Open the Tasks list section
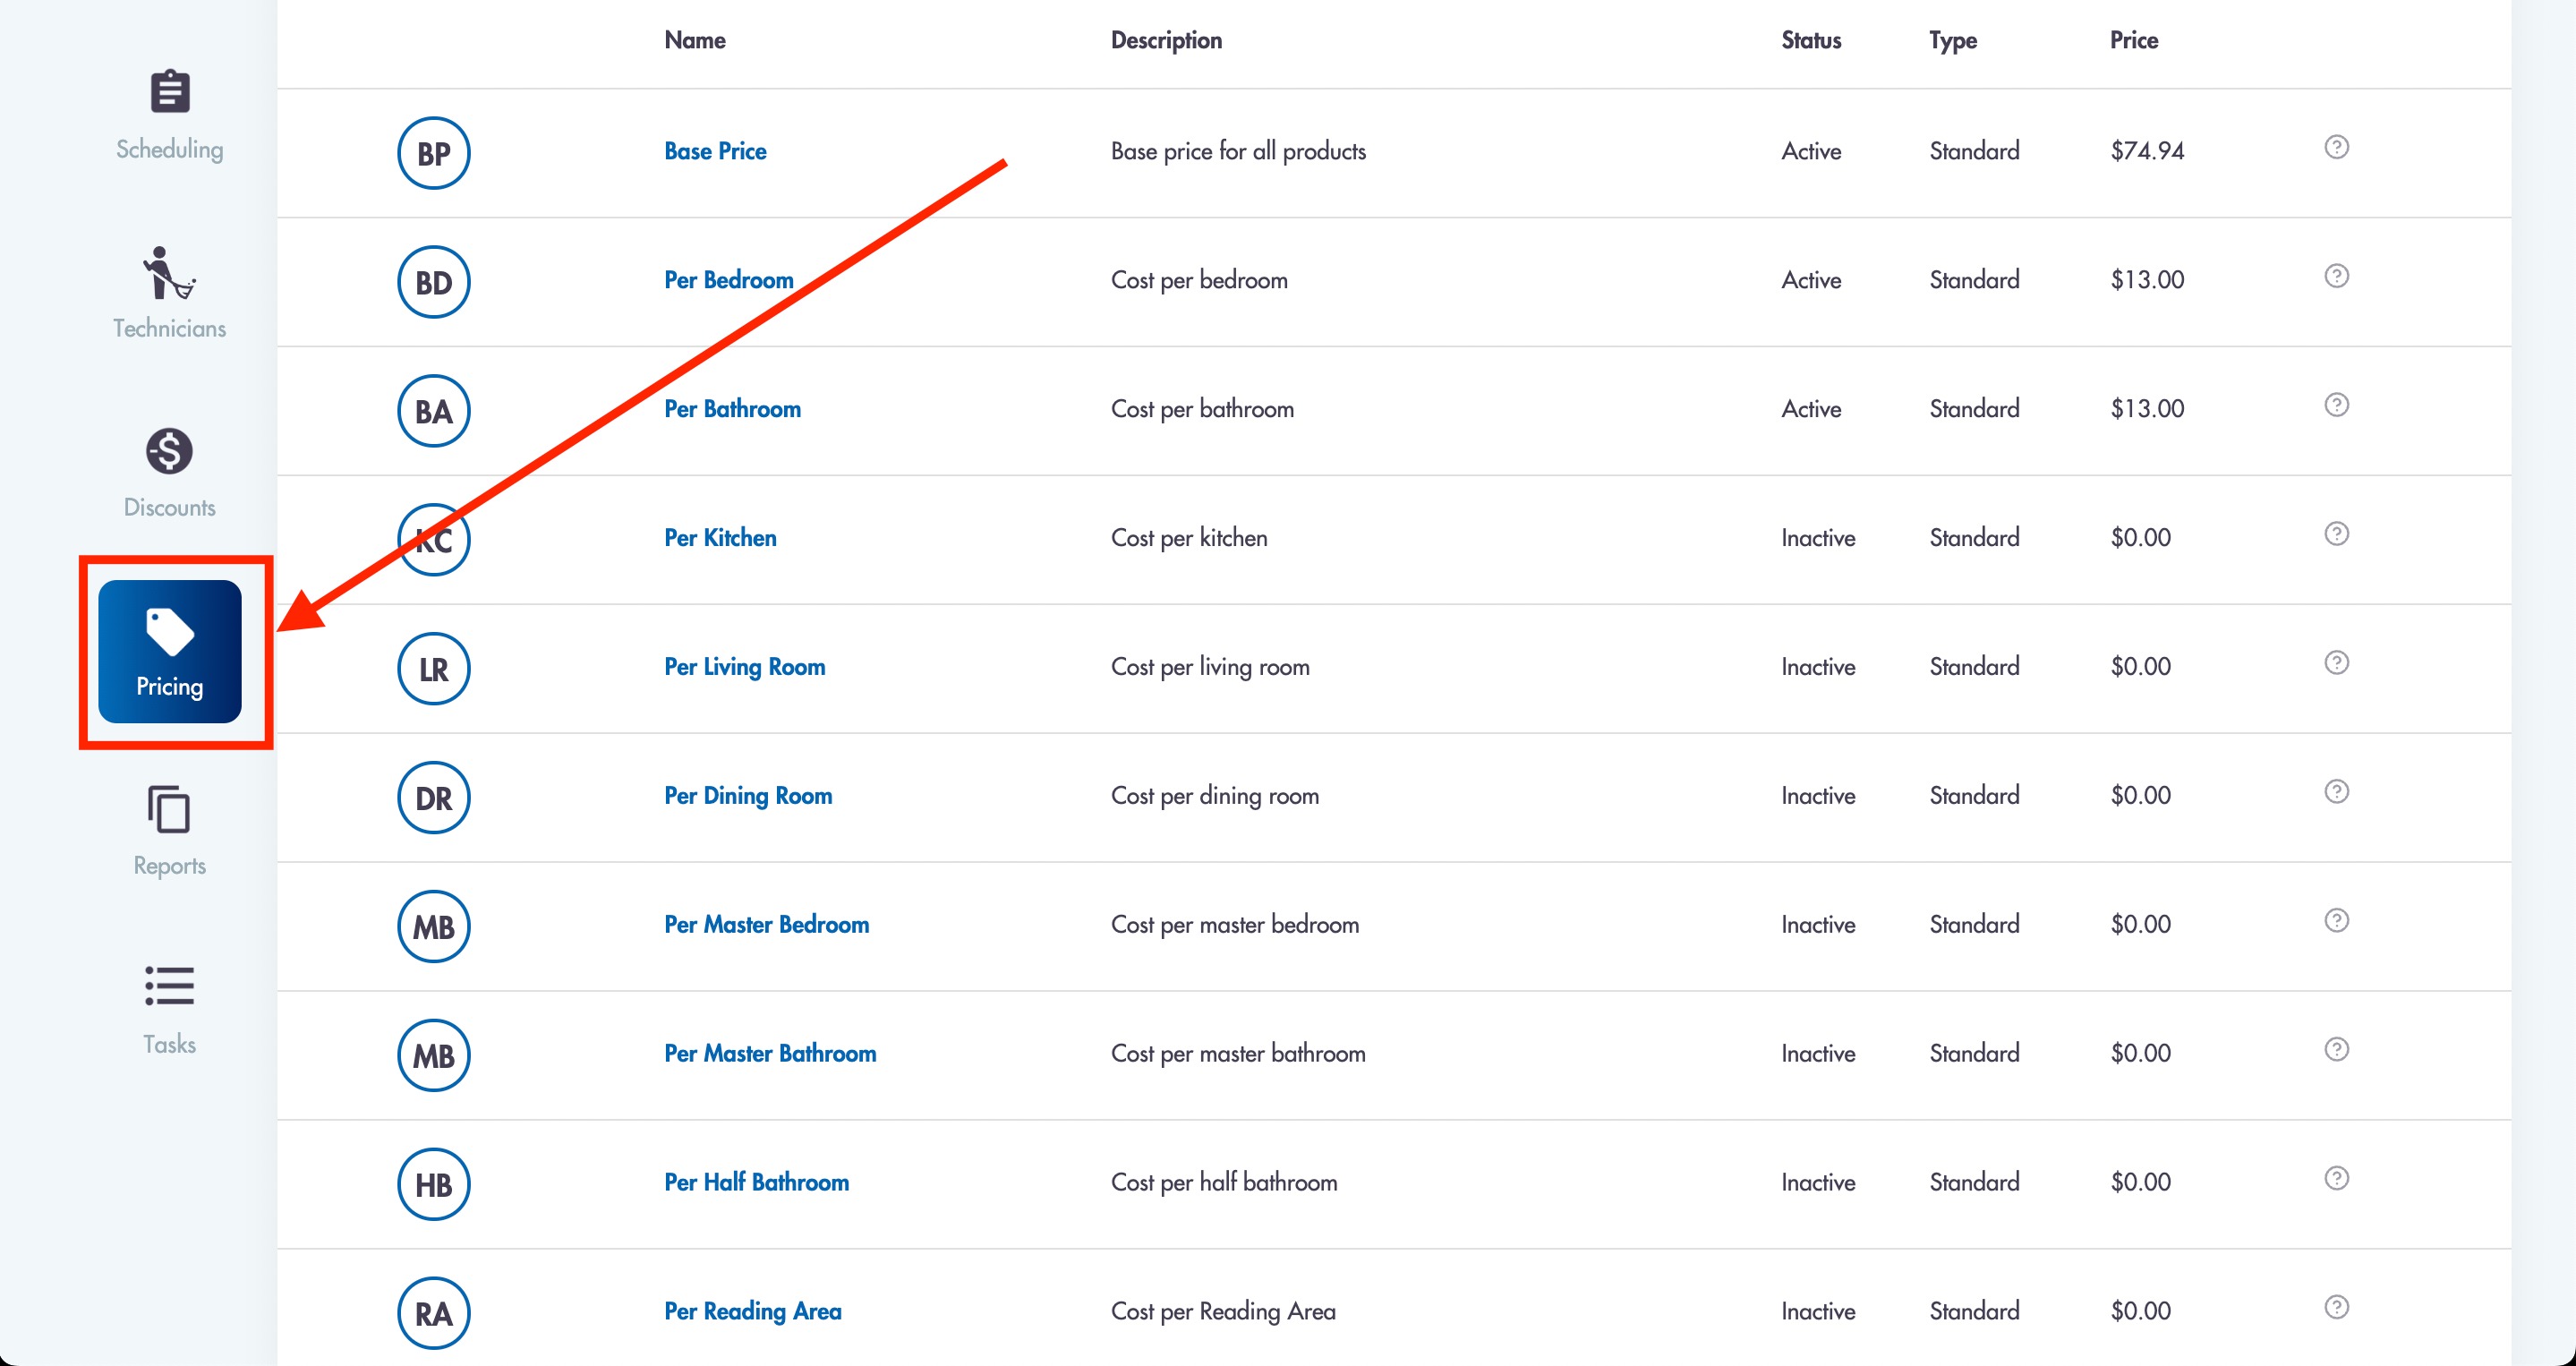Image resolution: width=2576 pixels, height=1366 pixels. click(x=169, y=1010)
